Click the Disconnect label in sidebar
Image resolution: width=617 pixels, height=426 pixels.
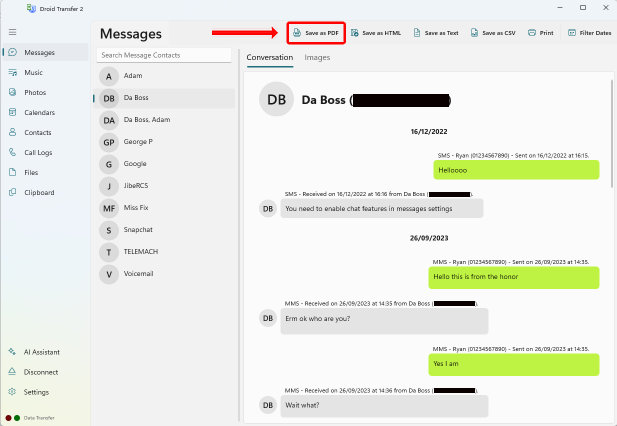point(41,372)
